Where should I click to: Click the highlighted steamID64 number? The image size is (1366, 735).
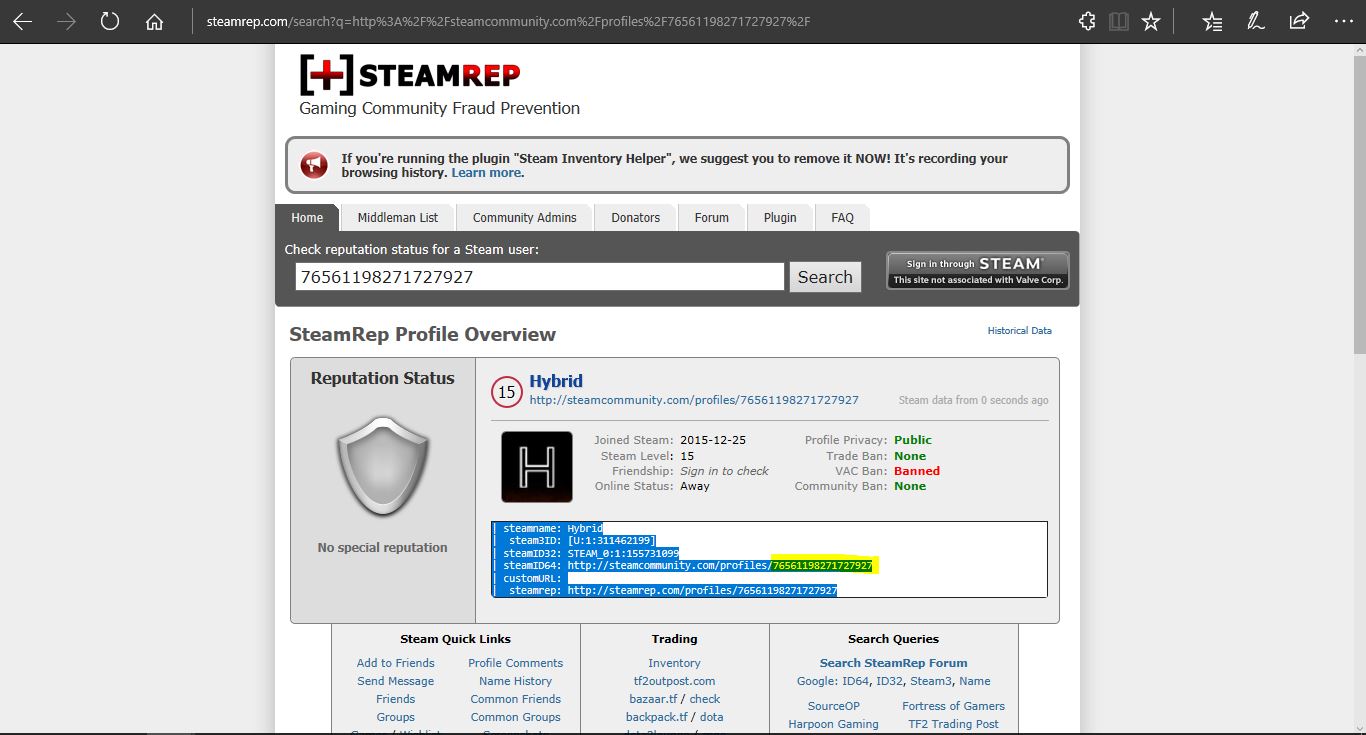(822, 566)
